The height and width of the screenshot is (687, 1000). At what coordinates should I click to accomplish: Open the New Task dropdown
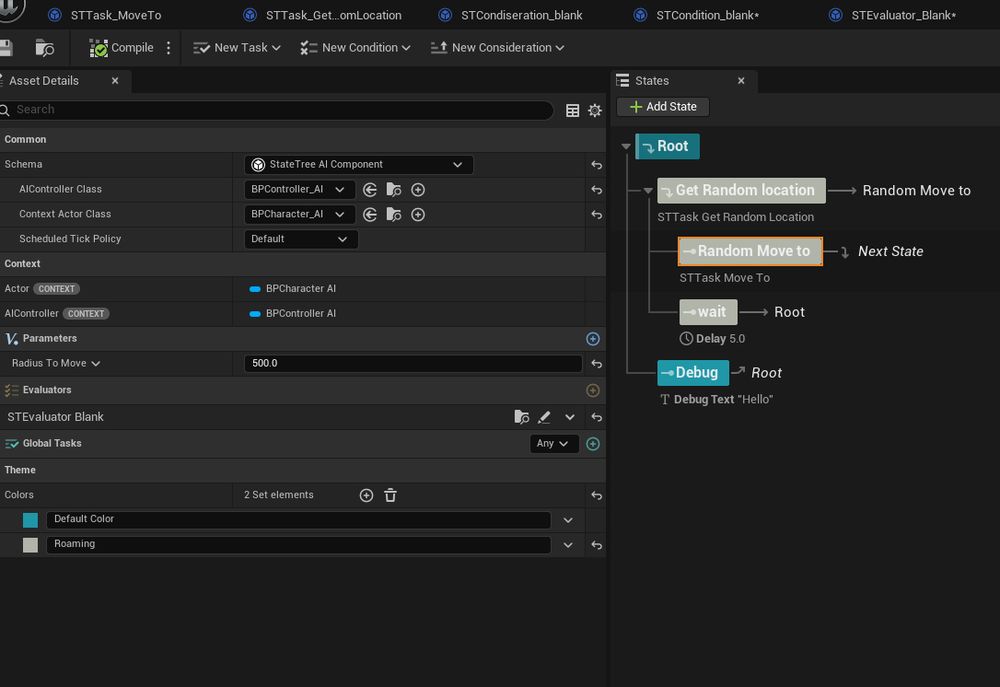(x=237, y=48)
